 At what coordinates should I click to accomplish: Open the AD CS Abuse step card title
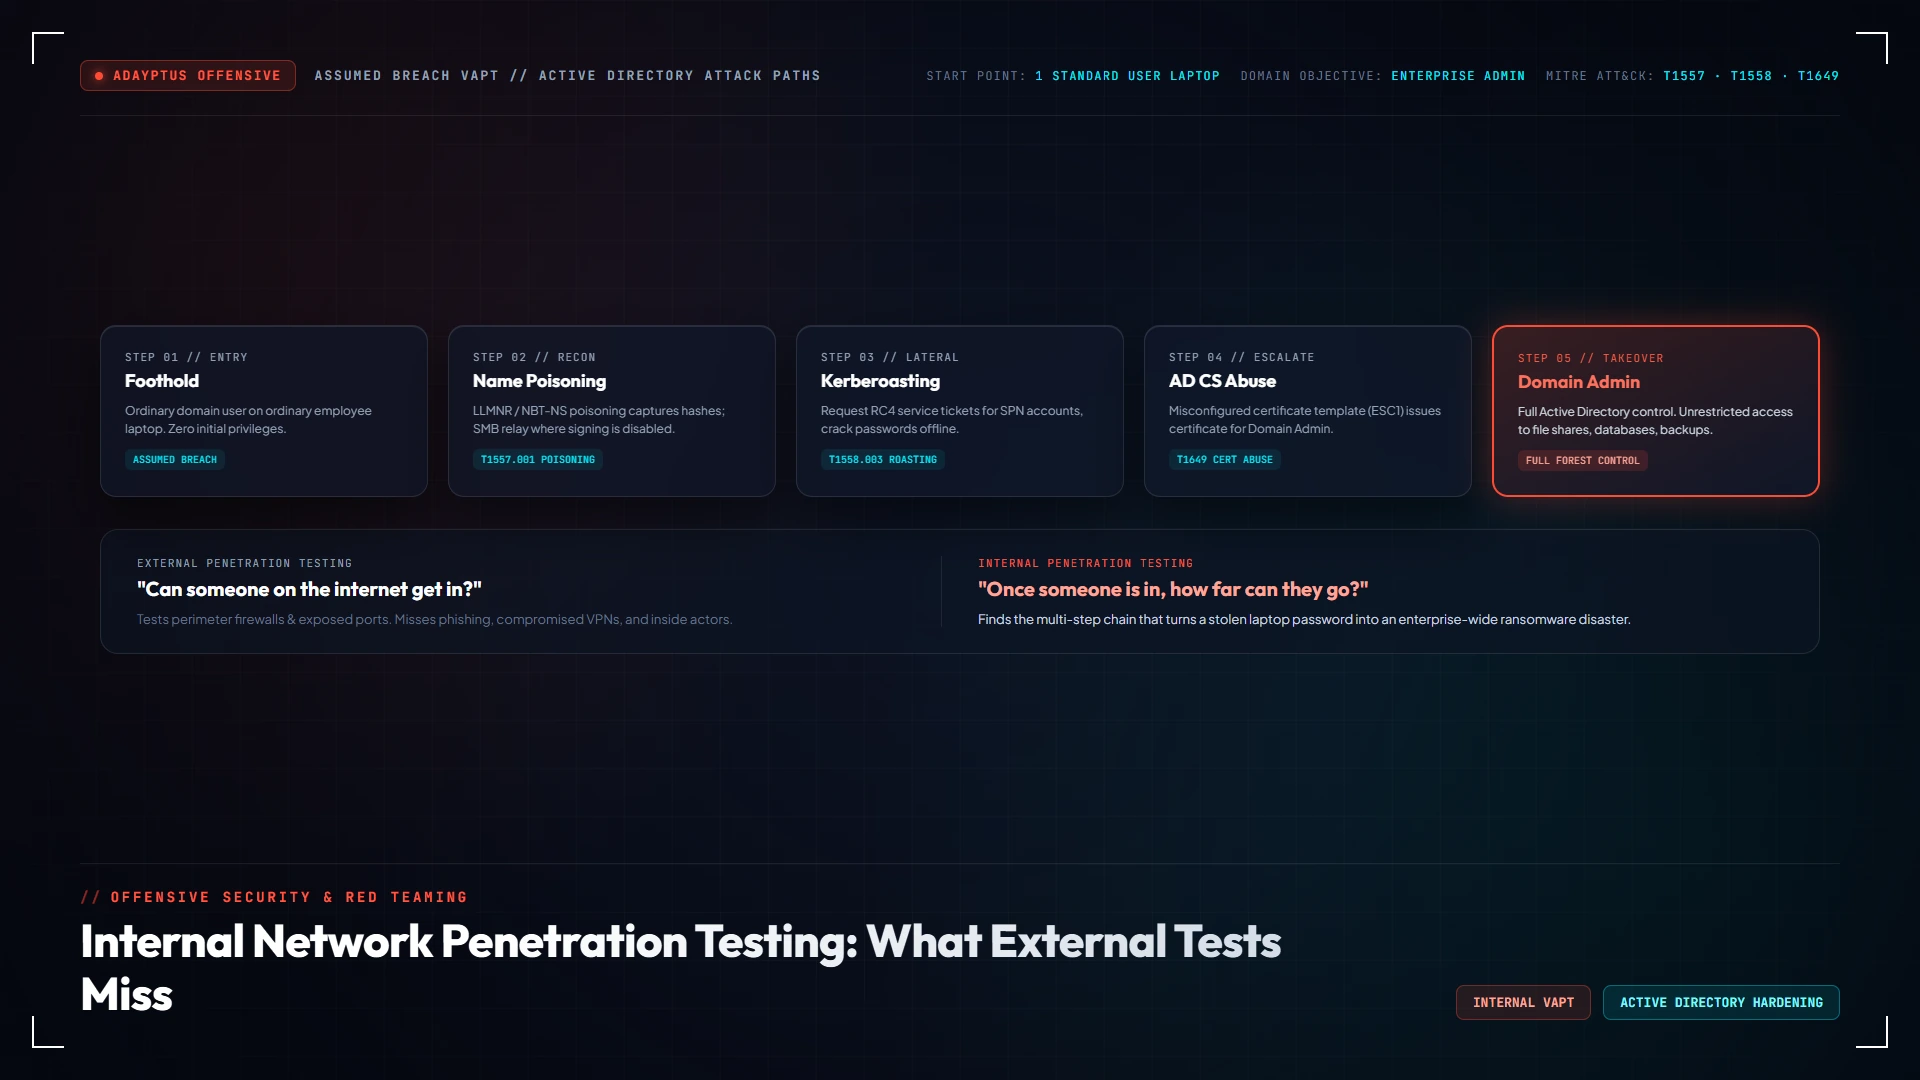pos(1222,381)
